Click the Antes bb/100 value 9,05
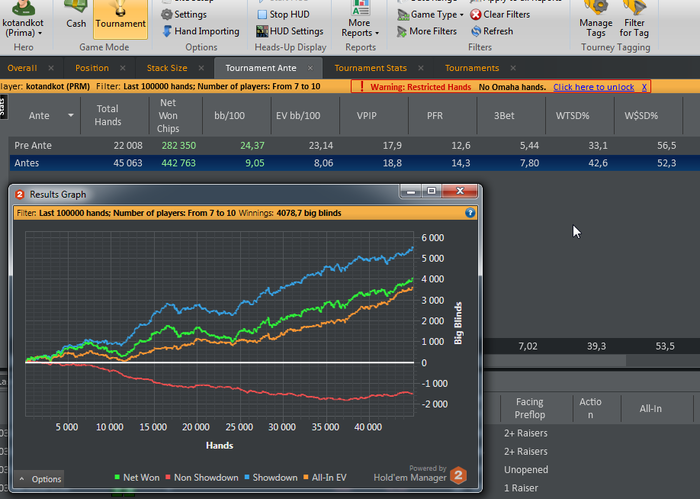This screenshot has width=700, height=499. pyautogui.click(x=254, y=163)
